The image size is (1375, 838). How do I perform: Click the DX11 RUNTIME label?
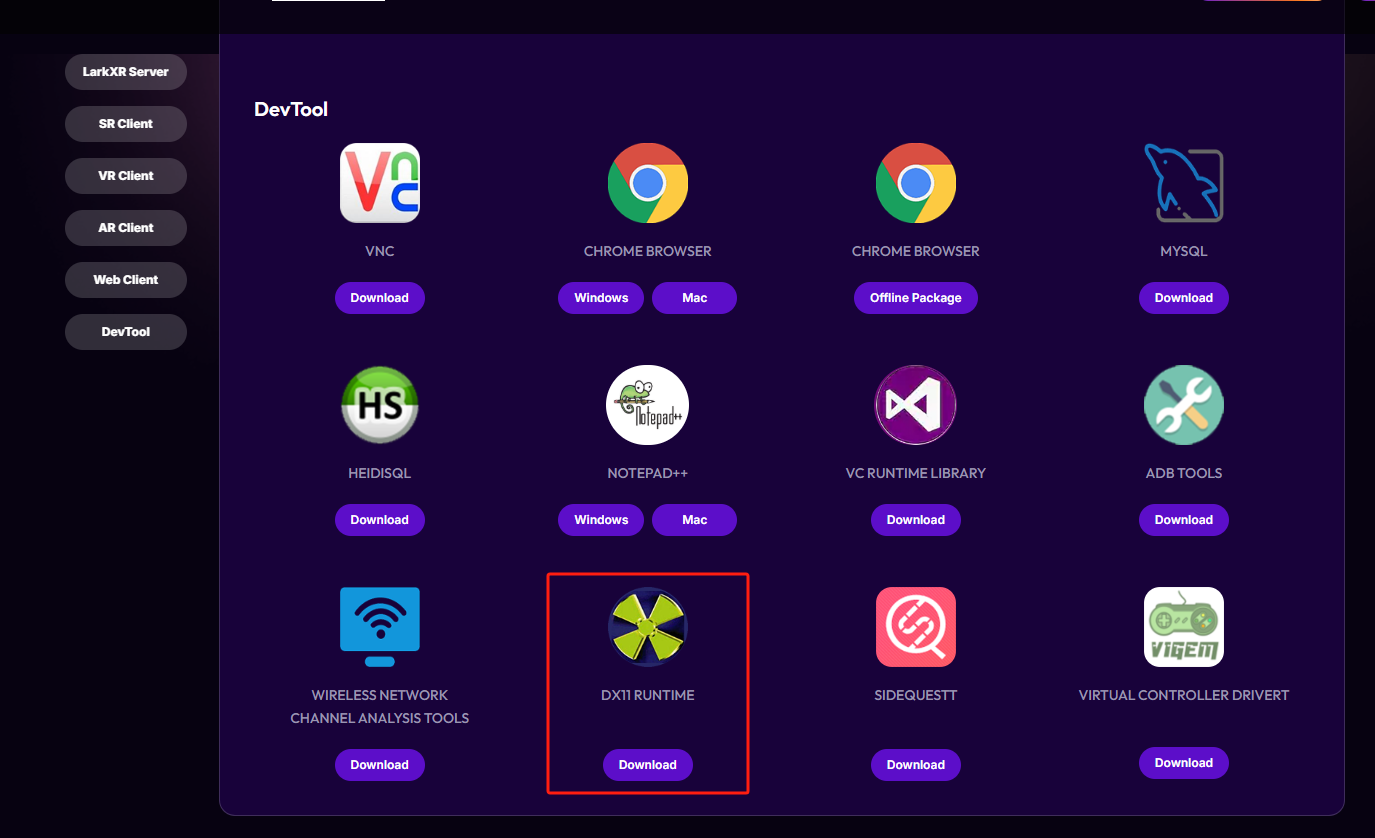648,695
